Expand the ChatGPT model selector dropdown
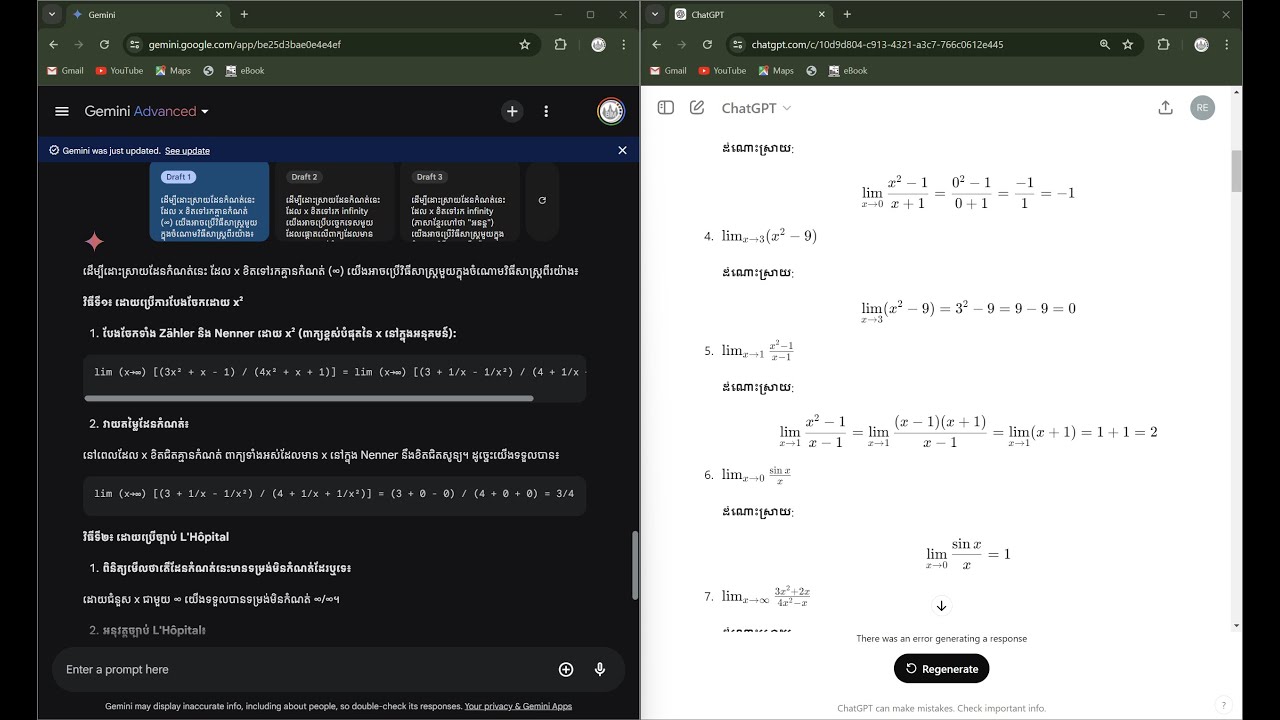 point(756,108)
